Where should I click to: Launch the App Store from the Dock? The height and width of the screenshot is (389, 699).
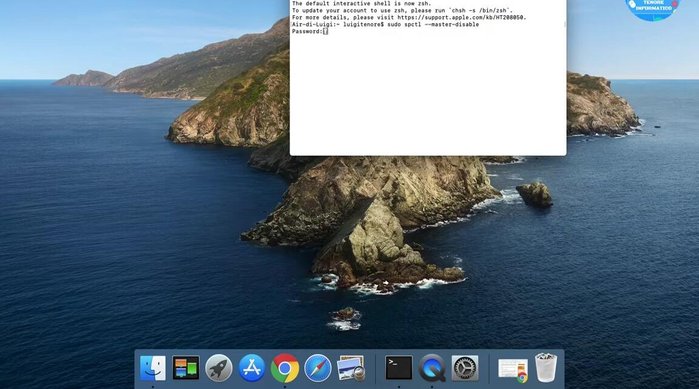tap(252, 368)
